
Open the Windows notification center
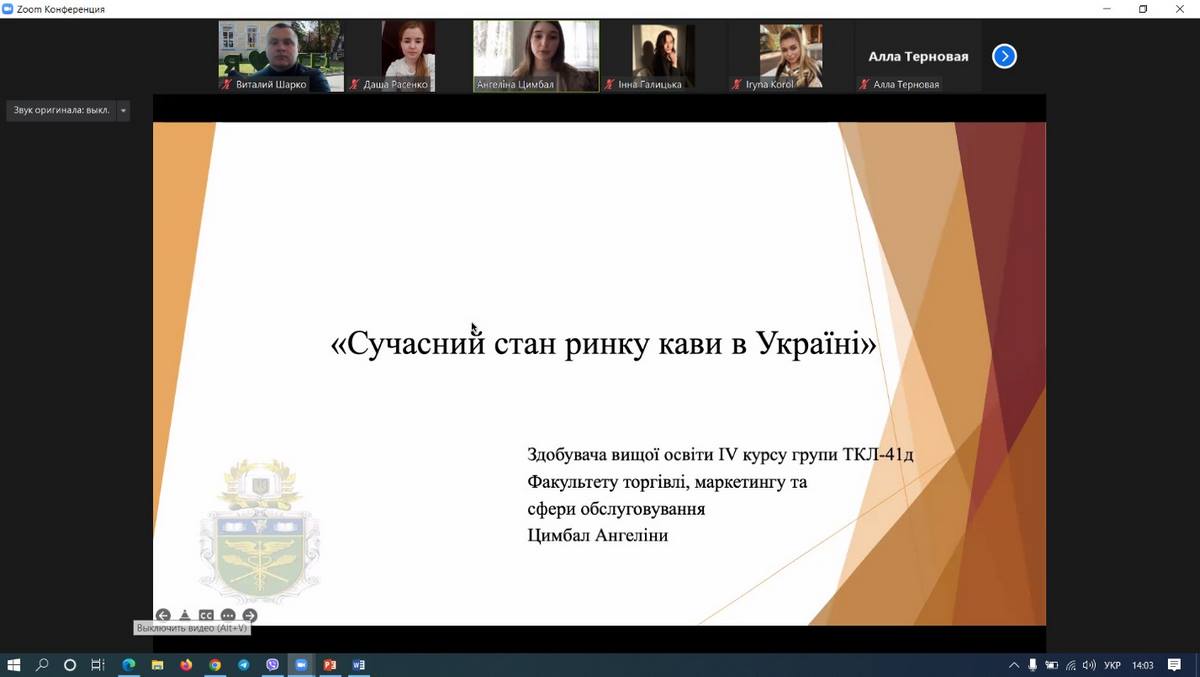pyautogui.click(x=1175, y=665)
